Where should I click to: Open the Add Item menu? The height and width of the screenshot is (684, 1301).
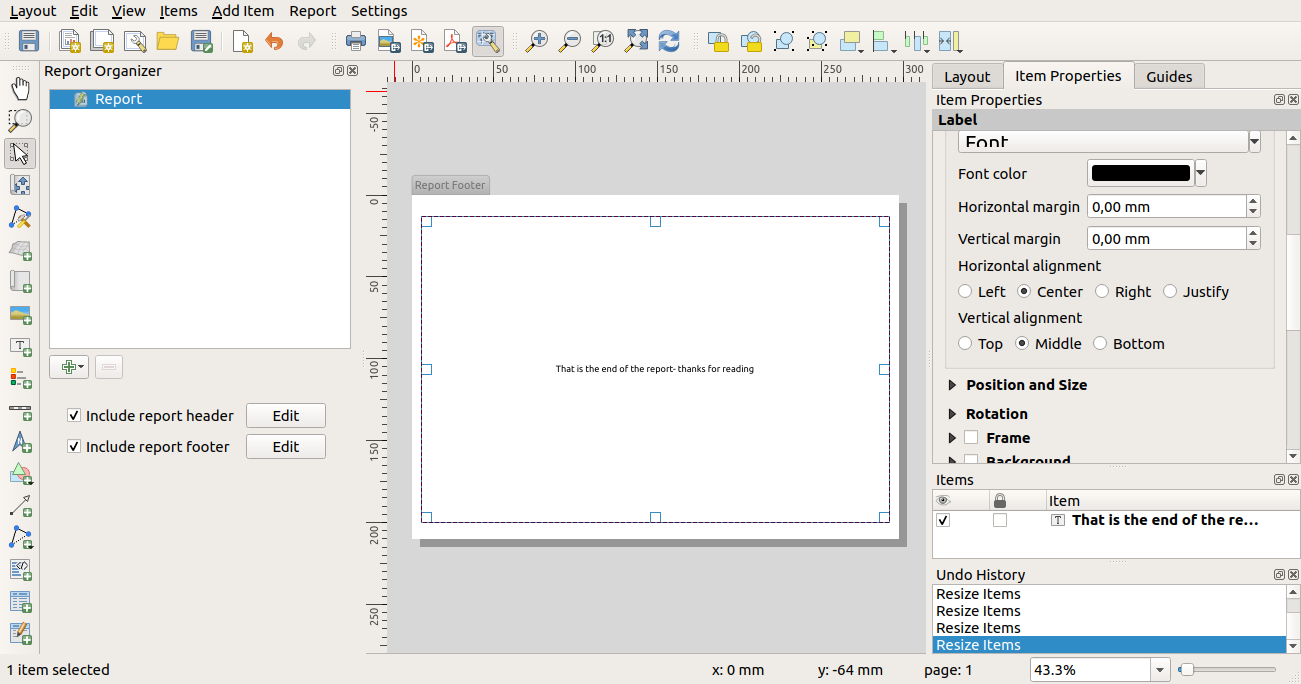(x=243, y=11)
